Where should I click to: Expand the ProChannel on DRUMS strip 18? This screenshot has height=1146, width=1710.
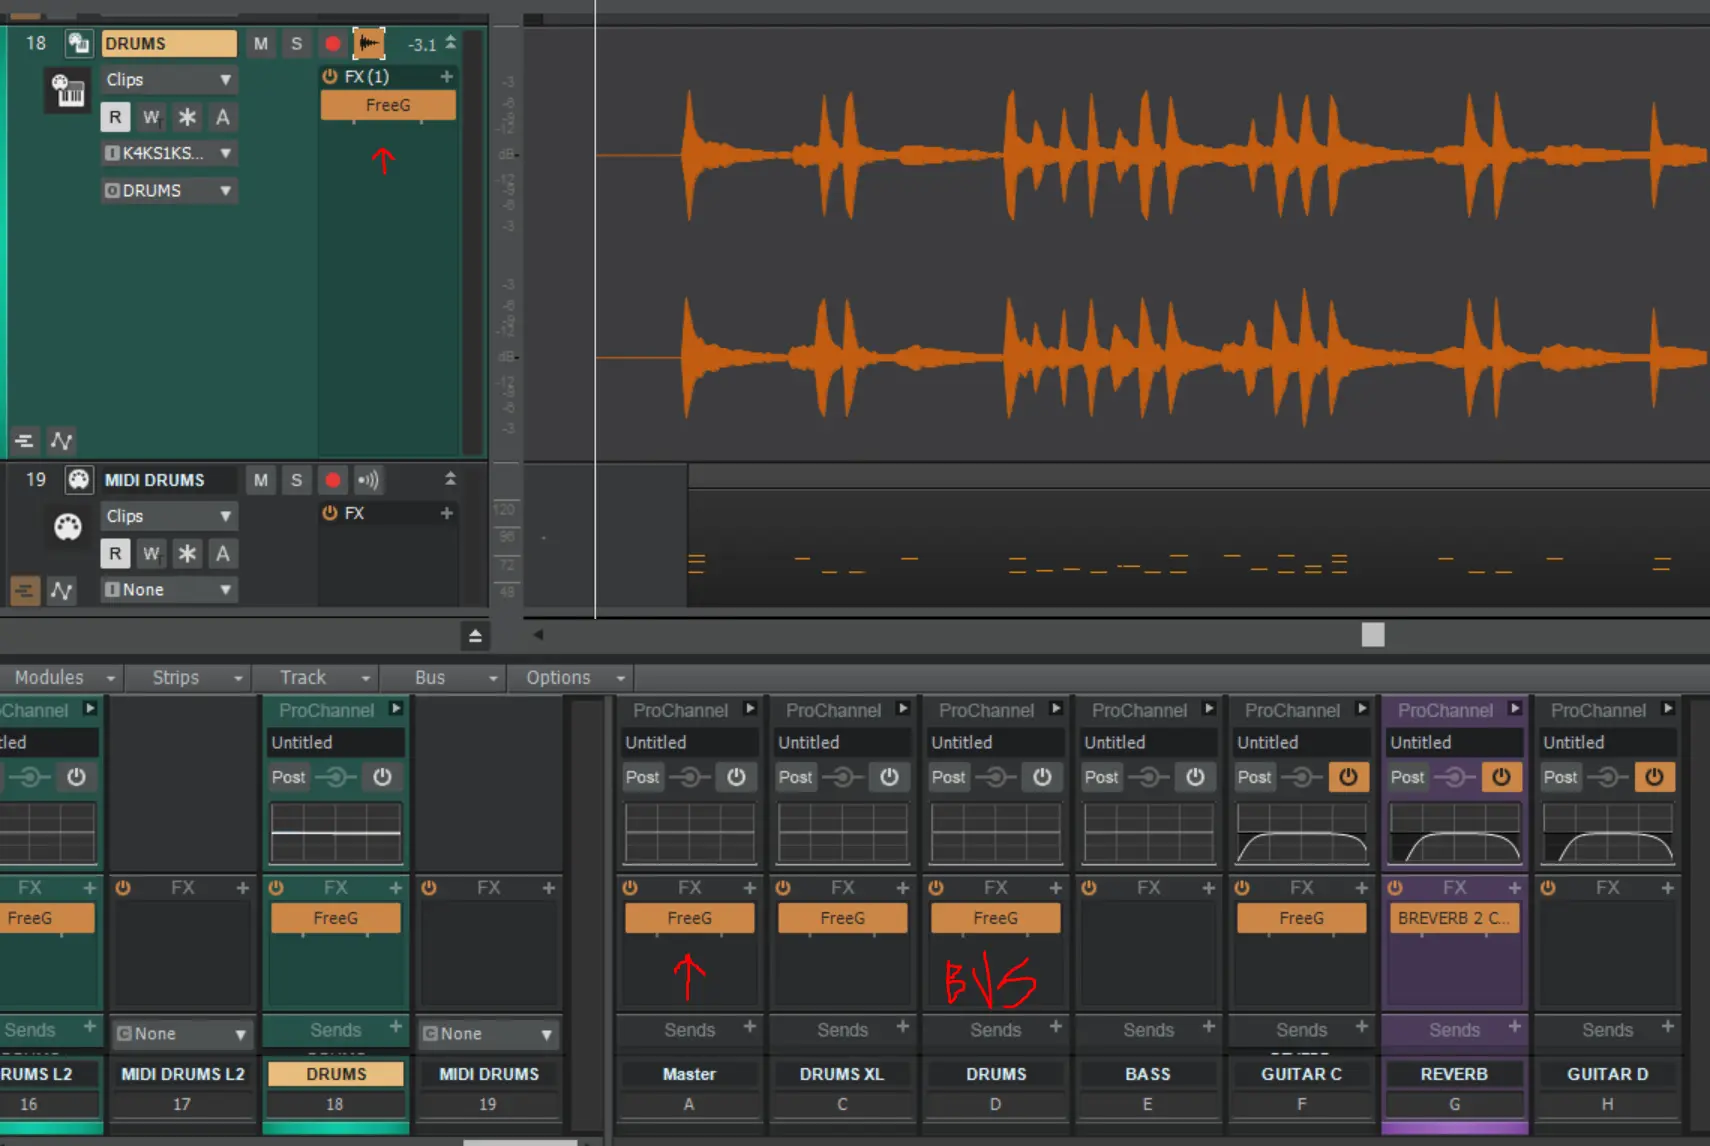[396, 709]
